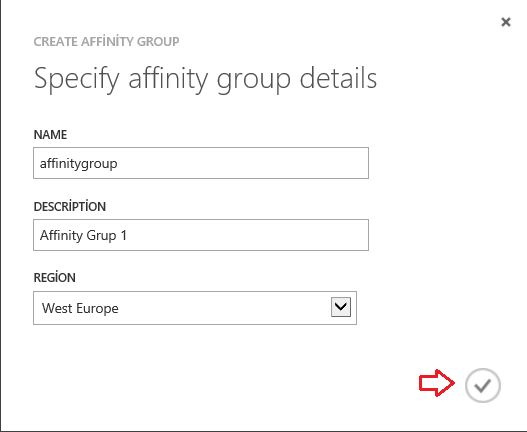
Task: Click 'West Europe' text in Region box
Action: [x=80, y=308]
